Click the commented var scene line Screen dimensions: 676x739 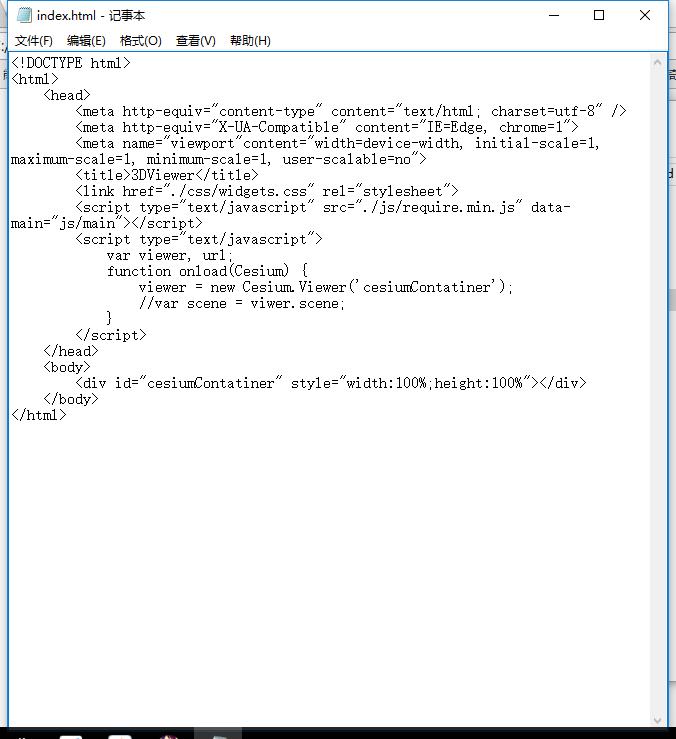tap(241, 304)
